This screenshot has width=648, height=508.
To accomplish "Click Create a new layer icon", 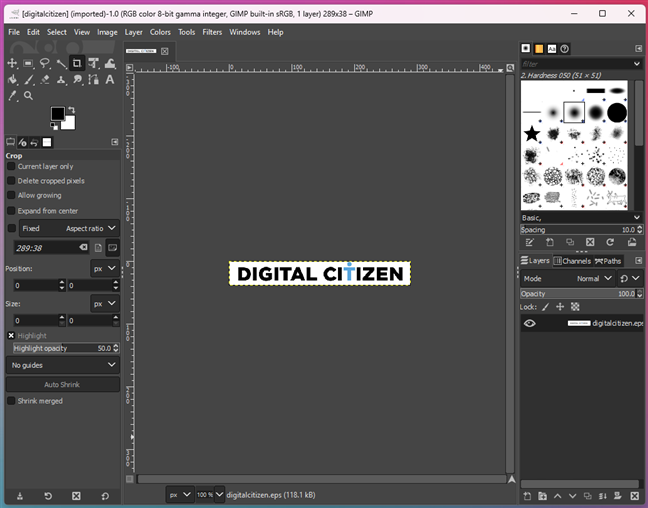I will (527, 496).
